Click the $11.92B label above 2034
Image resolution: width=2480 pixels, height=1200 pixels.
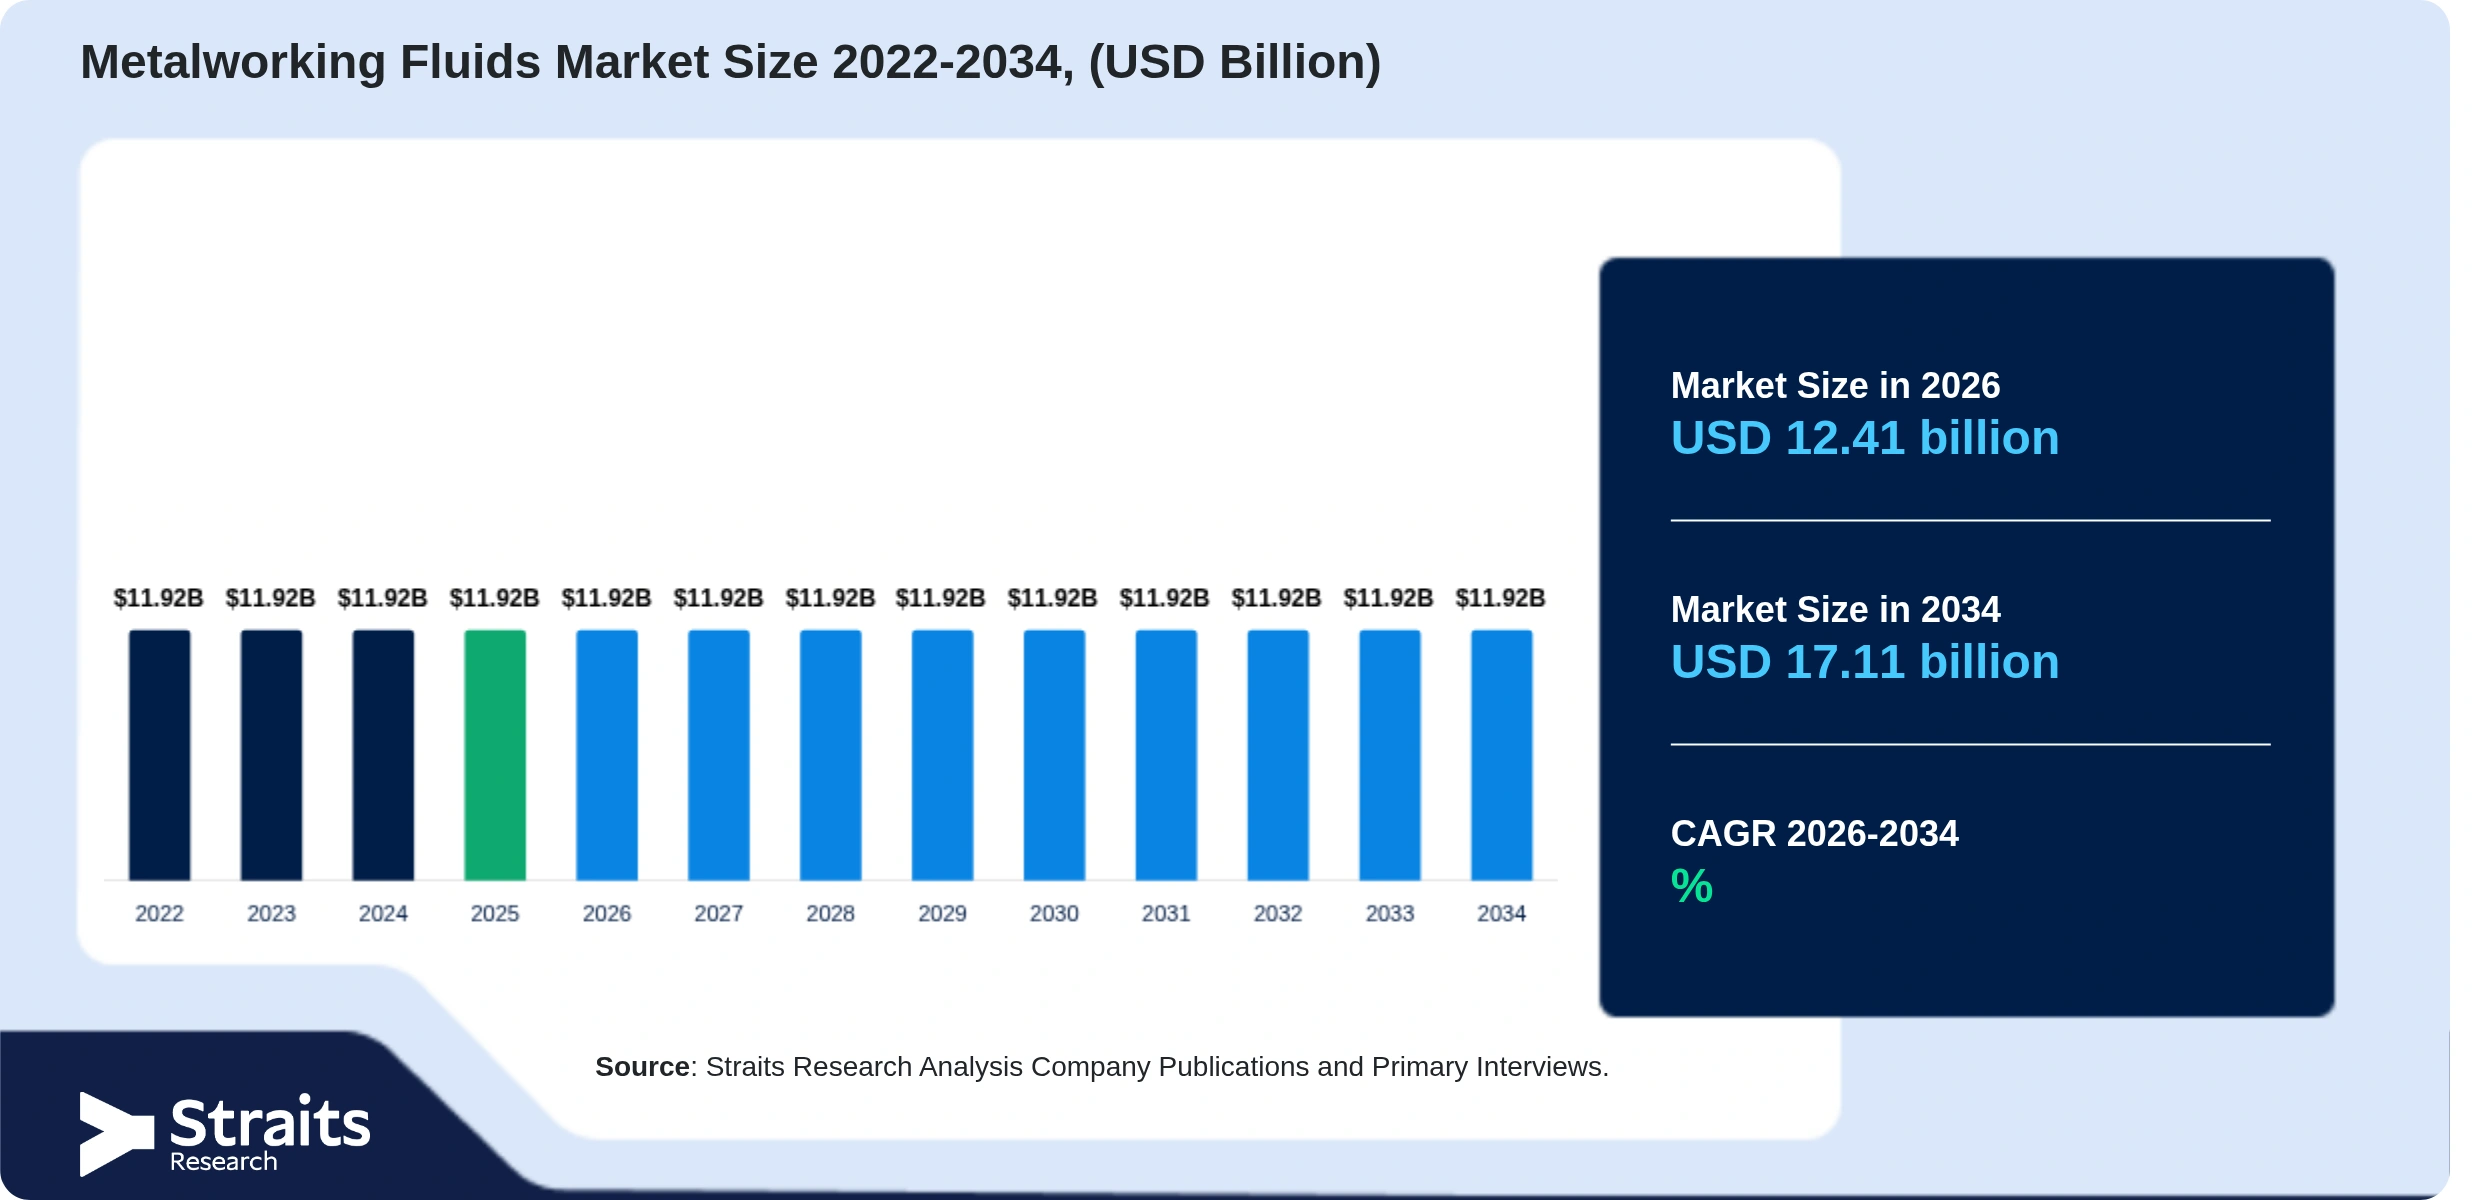[1501, 598]
